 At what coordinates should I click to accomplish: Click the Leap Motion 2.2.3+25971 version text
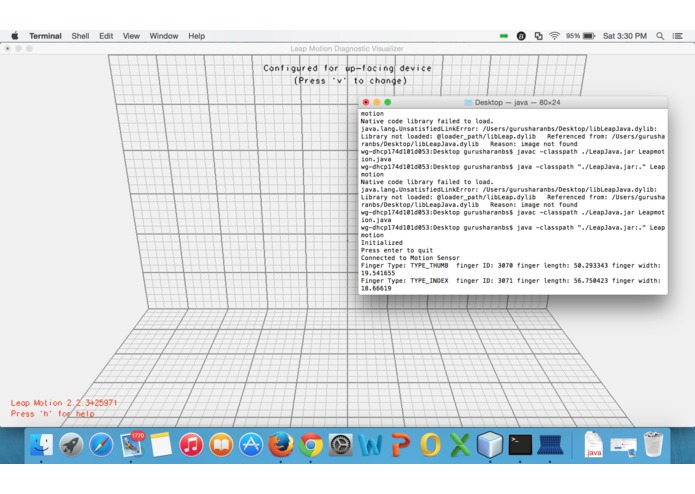(x=64, y=403)
